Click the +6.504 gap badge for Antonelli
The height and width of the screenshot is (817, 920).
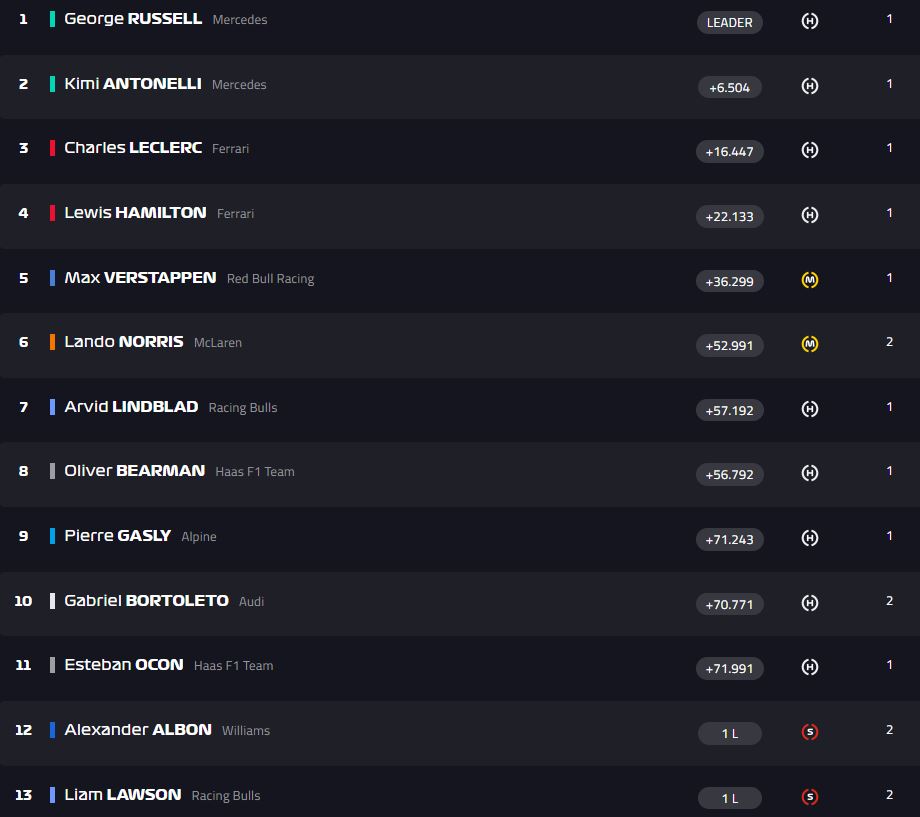tap(729, 87)
